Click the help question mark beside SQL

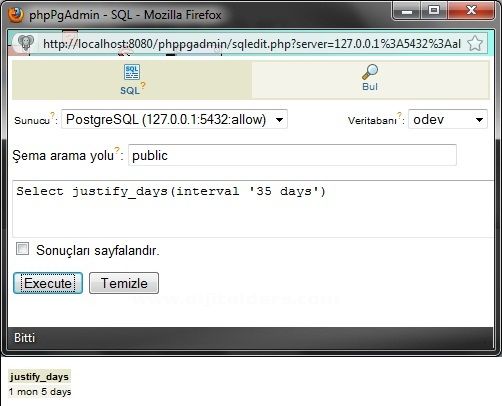tap(143, 86)
